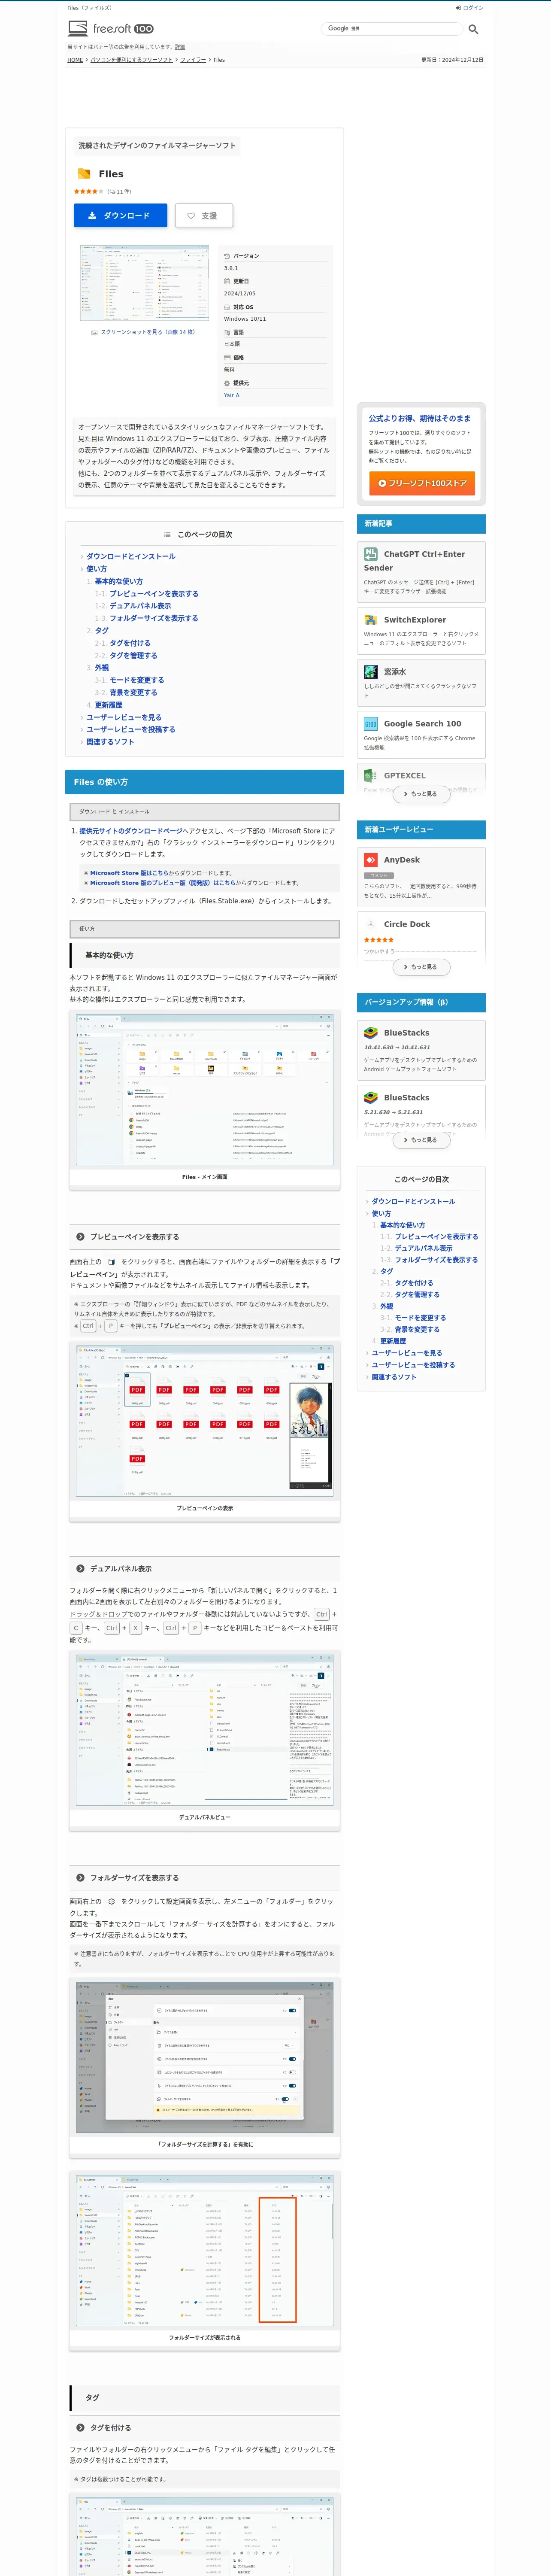
Task: Click コメント badge under AnyDesk
Action: (378, 876)
